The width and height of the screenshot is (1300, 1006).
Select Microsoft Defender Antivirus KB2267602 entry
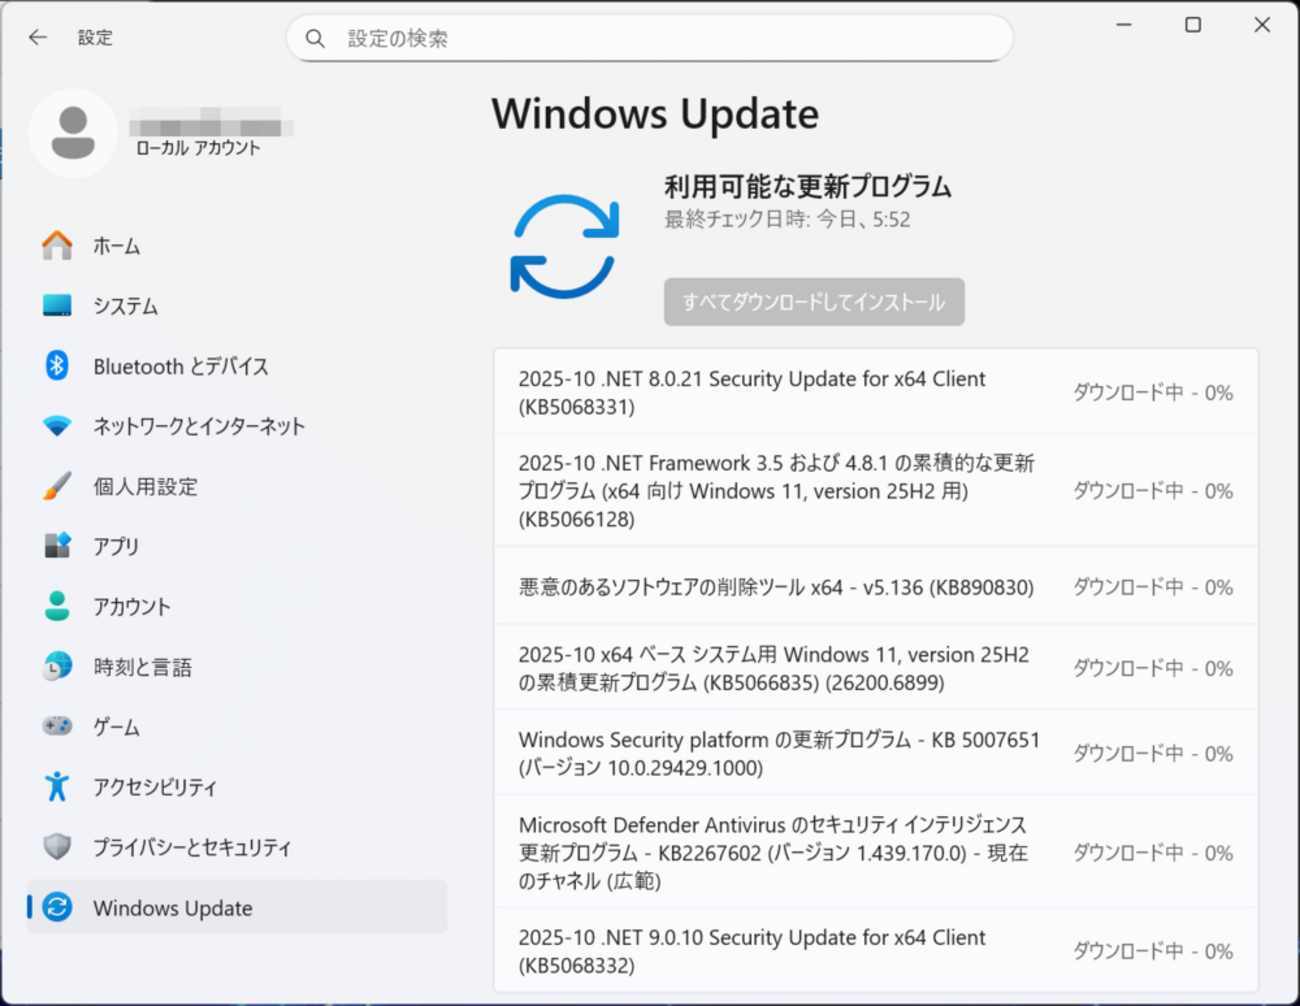876,852
